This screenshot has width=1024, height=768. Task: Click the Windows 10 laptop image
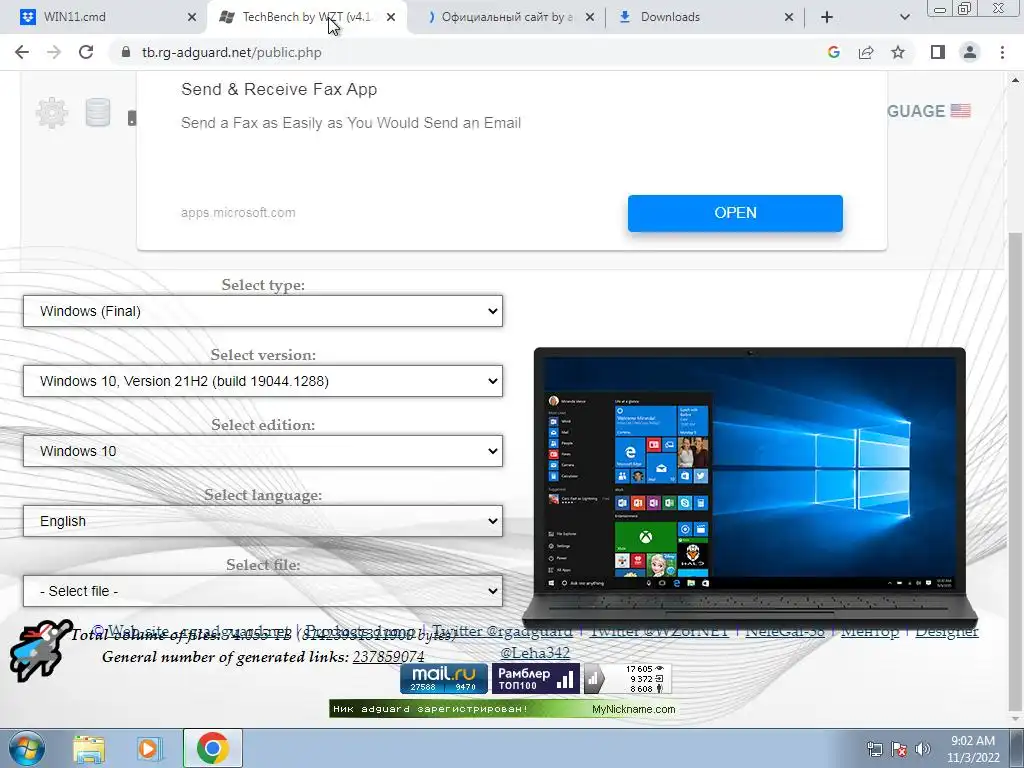click(750, 487)
